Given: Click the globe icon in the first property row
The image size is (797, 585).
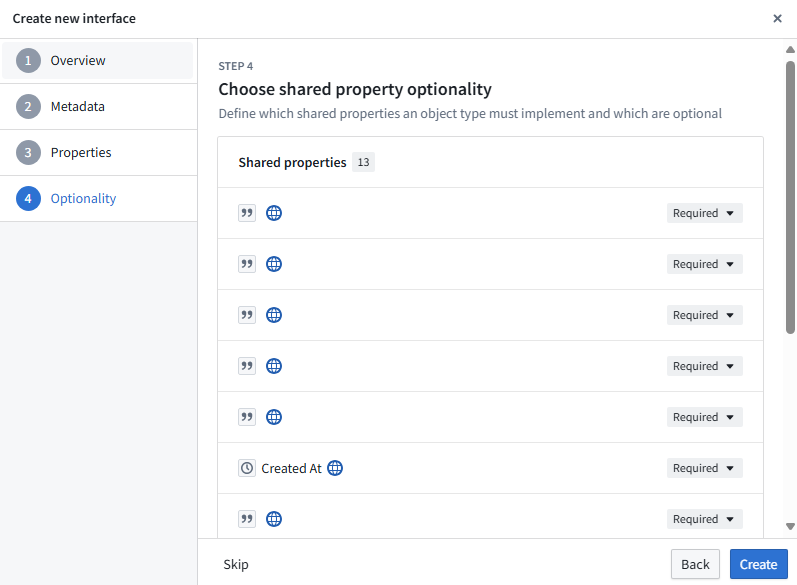Looking at the screenshot, I should point(274,213).
